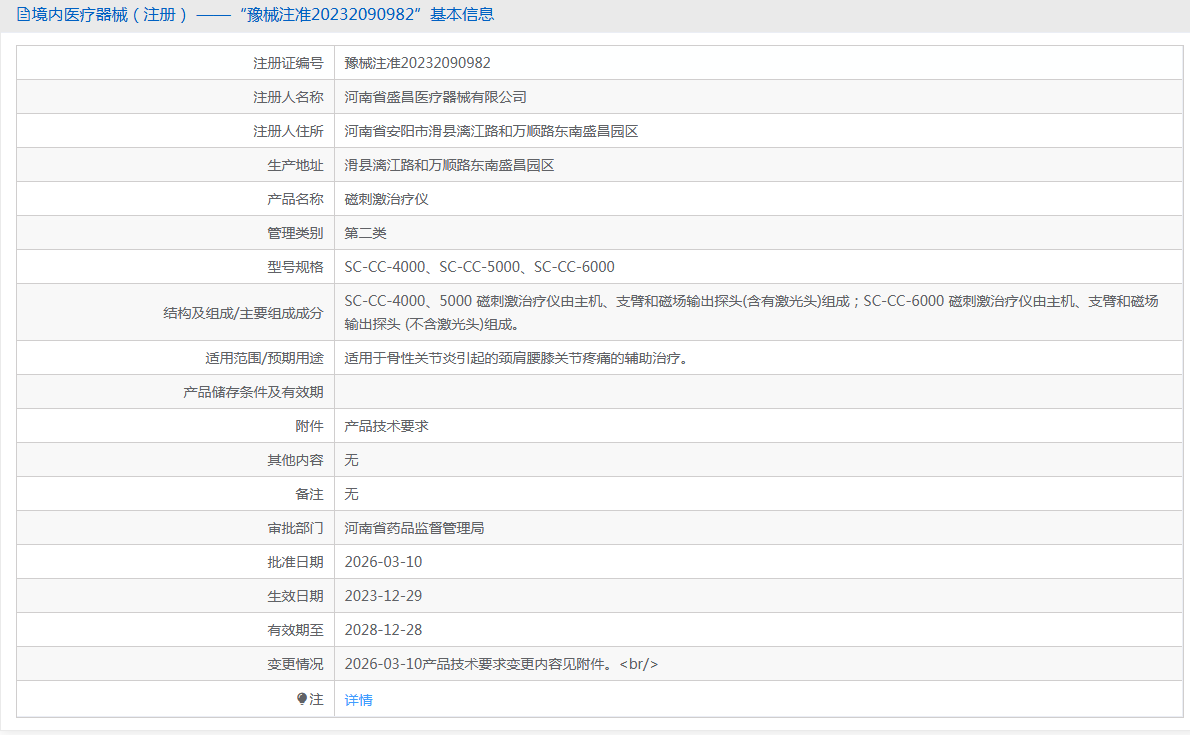
Task: Click the 生产地址 row label
Action: 295,165
